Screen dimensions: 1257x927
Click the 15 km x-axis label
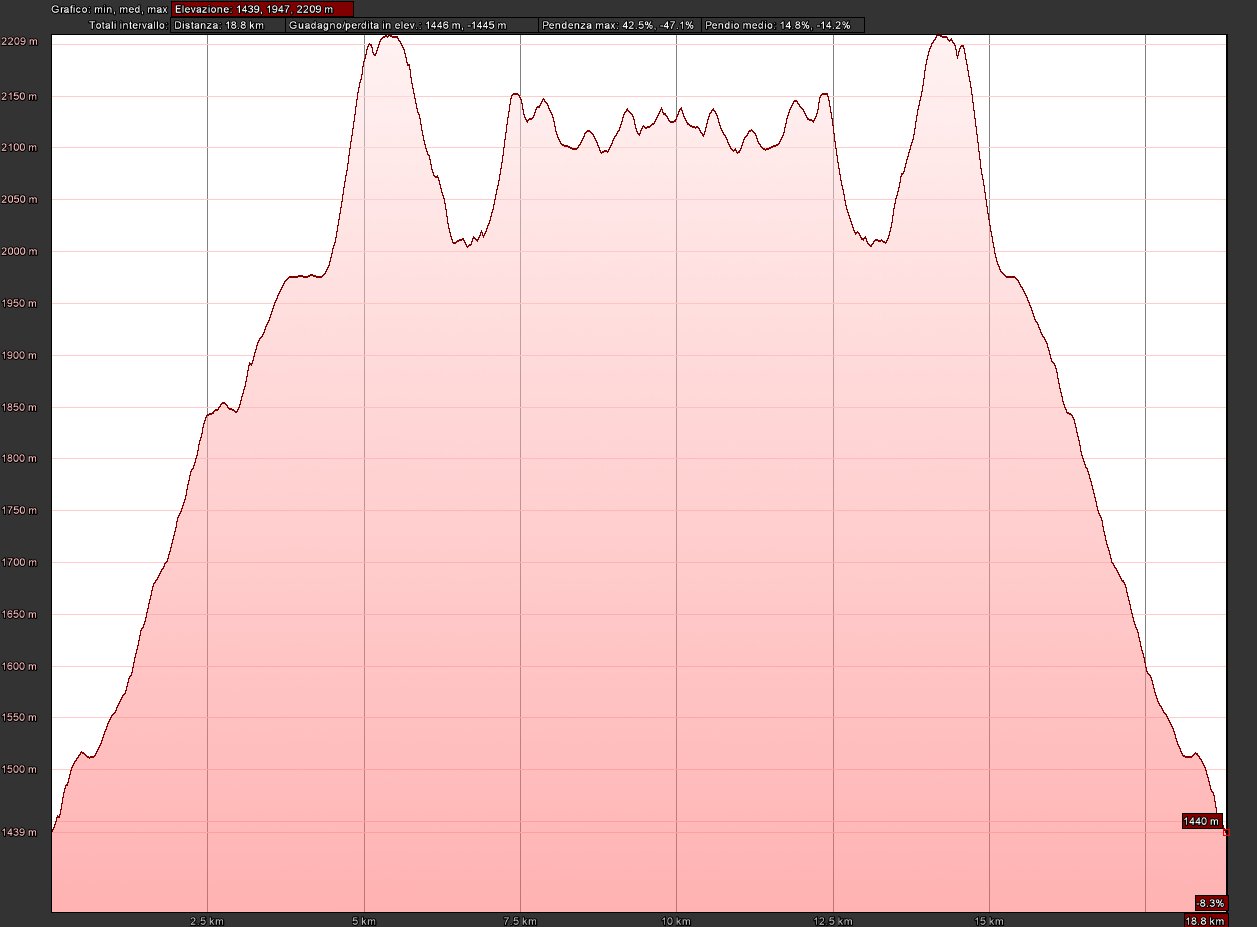[989, 920]
